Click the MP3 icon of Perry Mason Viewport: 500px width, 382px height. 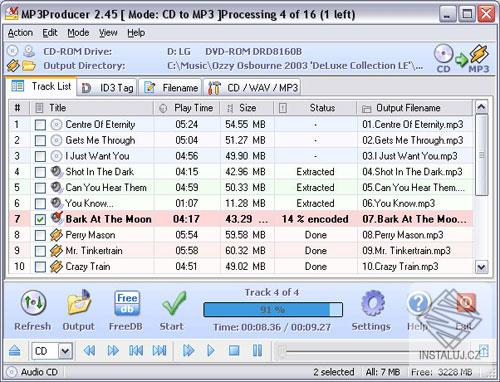(x=56, y=235)
